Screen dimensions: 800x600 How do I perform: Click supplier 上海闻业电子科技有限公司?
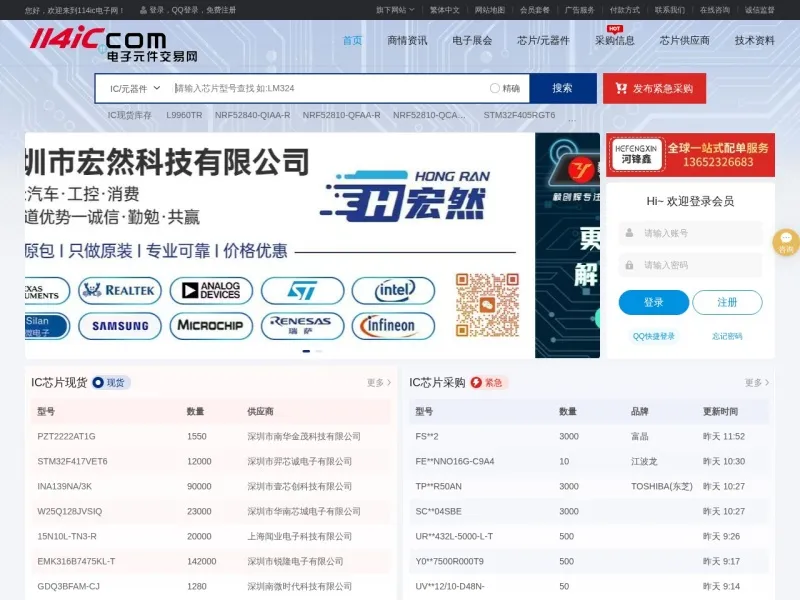(x=299, y=536)
